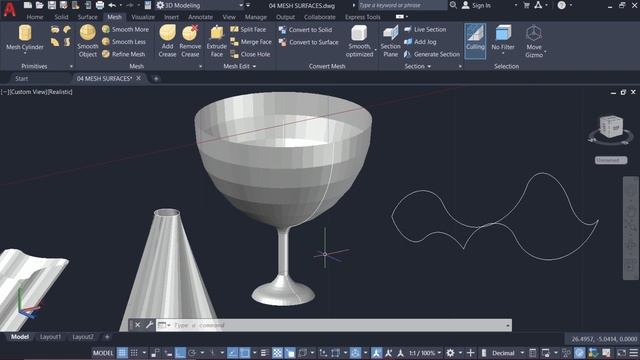The image size is (640, 360).
Task: Open the Home ribbon tab
Action: (35, 17)
